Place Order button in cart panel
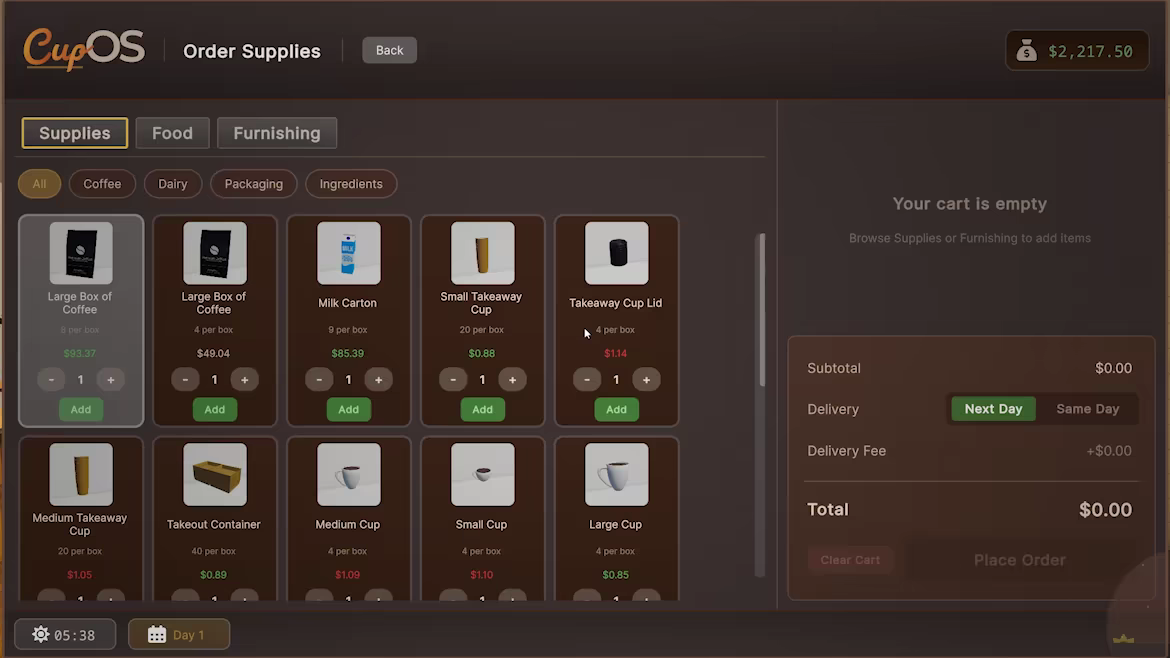The width and height of the screenshot is (1170, 658). click(1019, 560)
